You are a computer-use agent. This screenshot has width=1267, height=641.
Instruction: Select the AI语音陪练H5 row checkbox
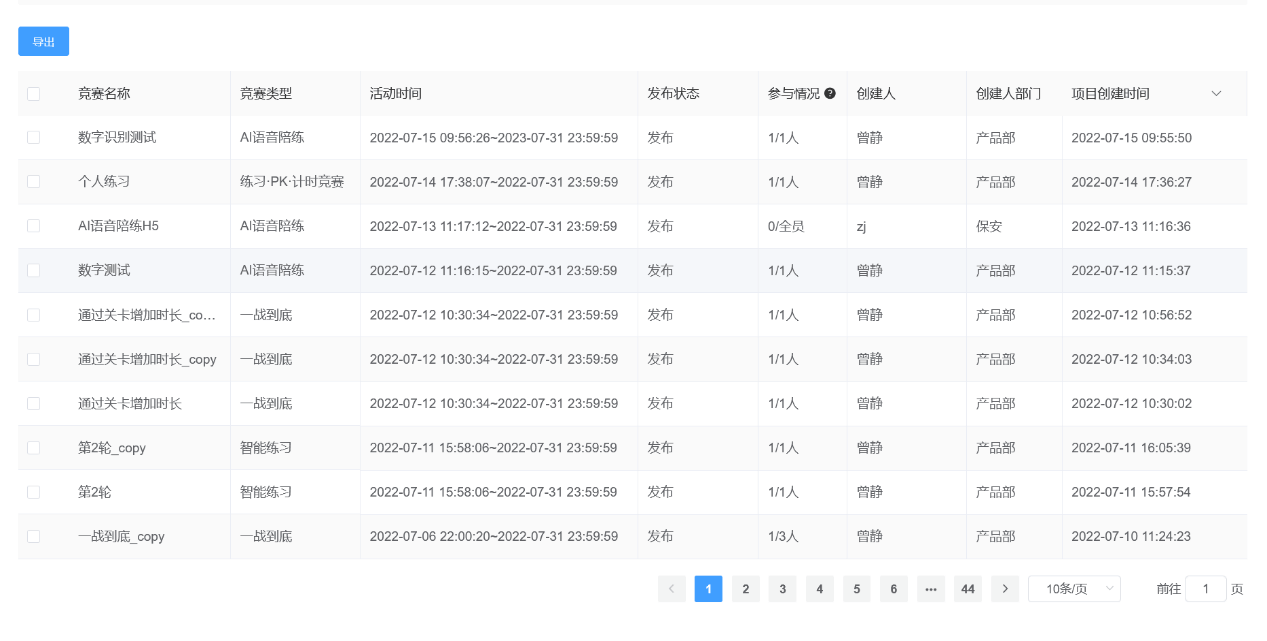tap(34, 226)
